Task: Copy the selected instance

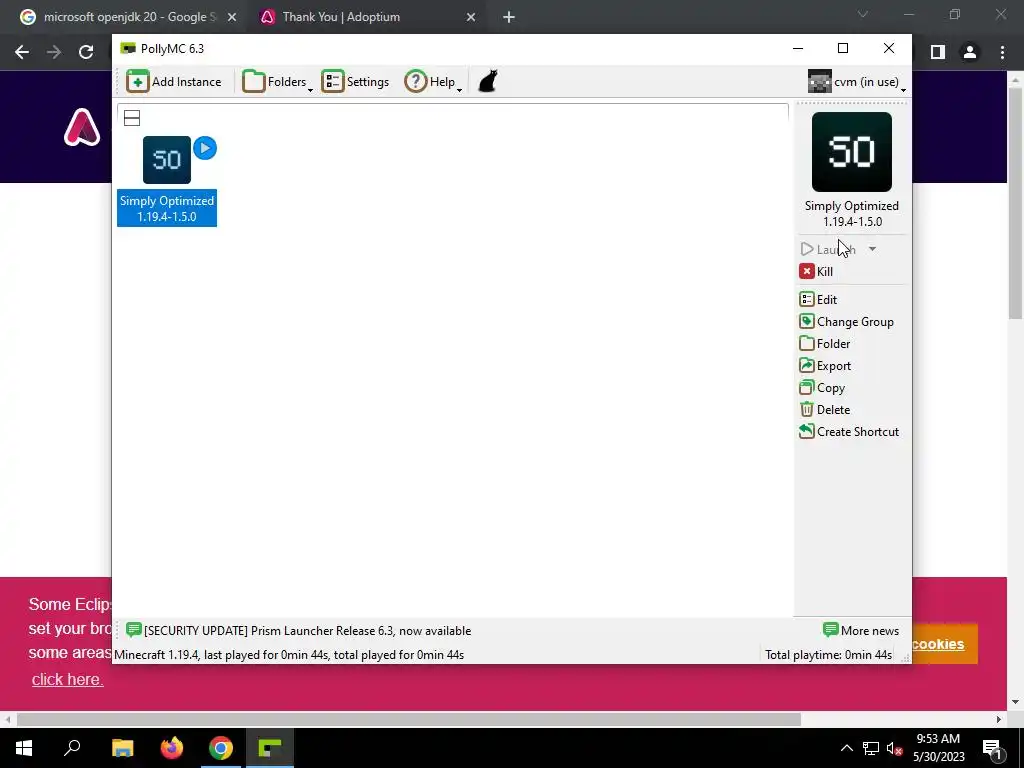Action: coord(822,388)
